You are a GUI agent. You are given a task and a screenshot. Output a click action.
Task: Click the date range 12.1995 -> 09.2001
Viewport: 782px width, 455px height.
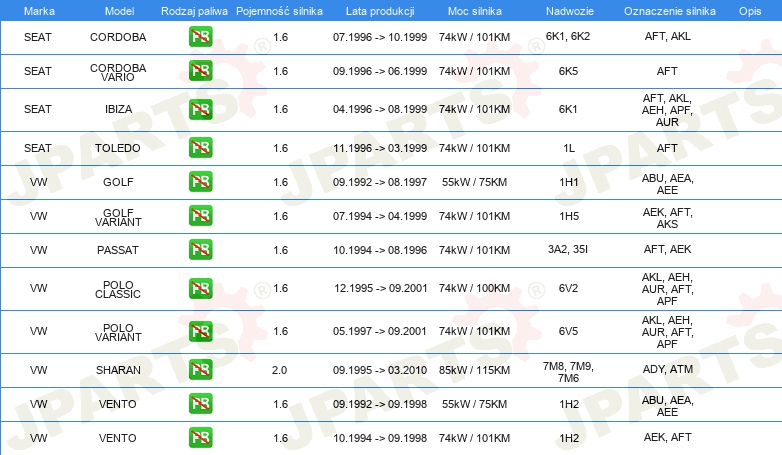point(381,288)
